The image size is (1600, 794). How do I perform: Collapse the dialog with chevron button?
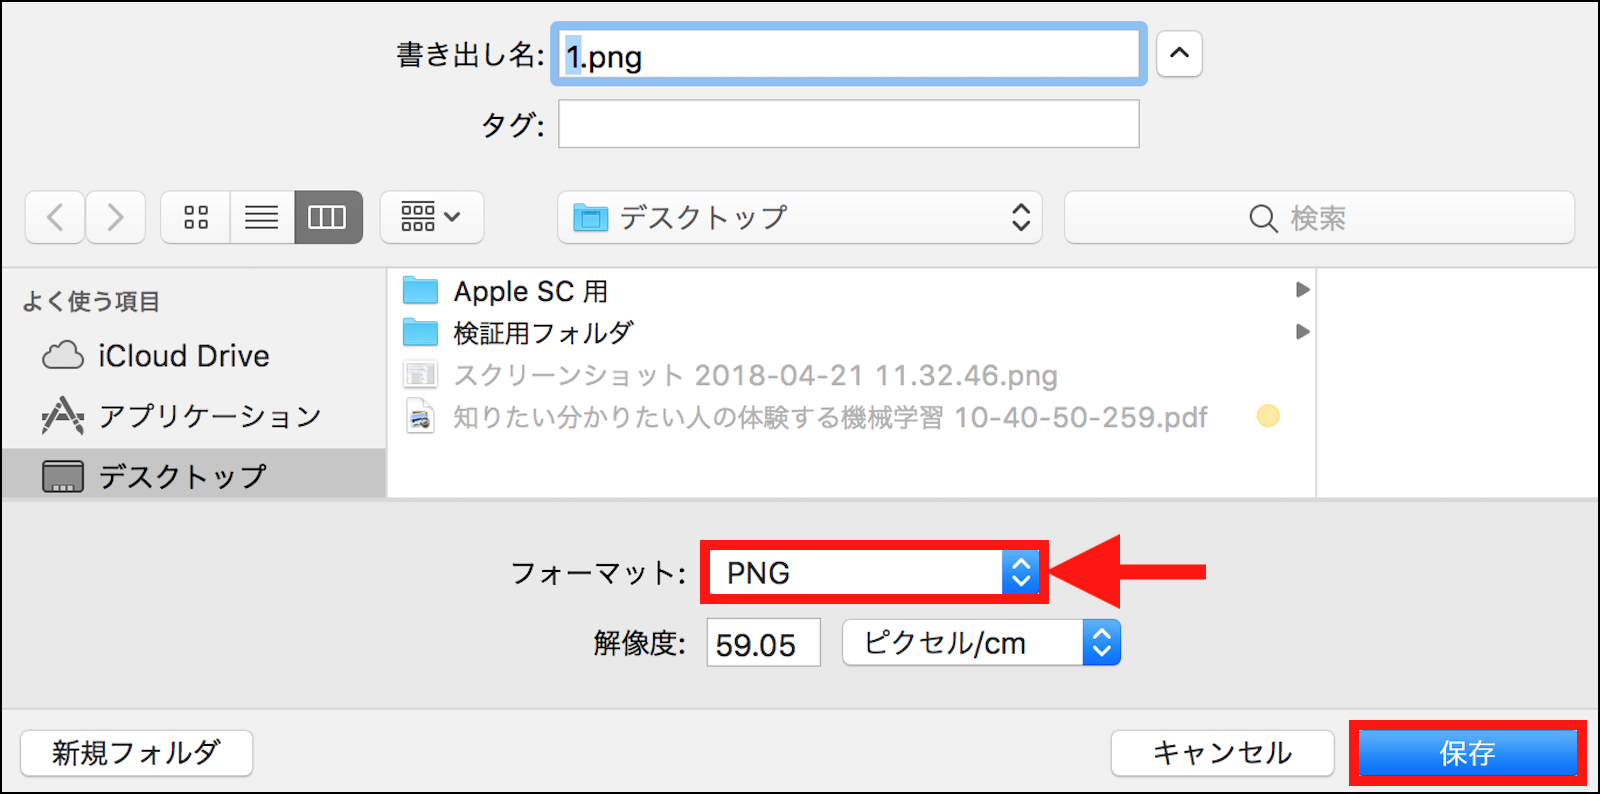tap(1179, 54)
